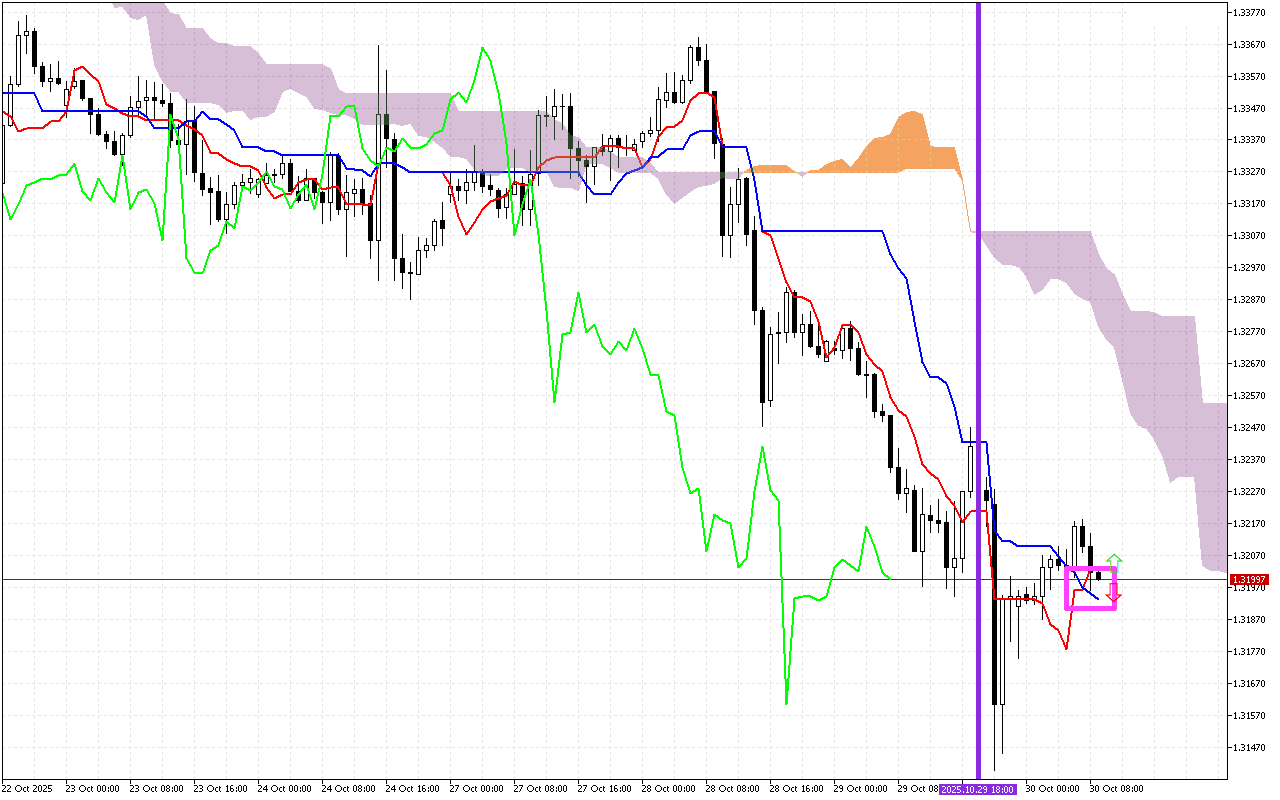Click the red 1.31997 bid price tag
This screenshot has width=1280, height=800.
pyautogui.click(x=1250, y=578)
